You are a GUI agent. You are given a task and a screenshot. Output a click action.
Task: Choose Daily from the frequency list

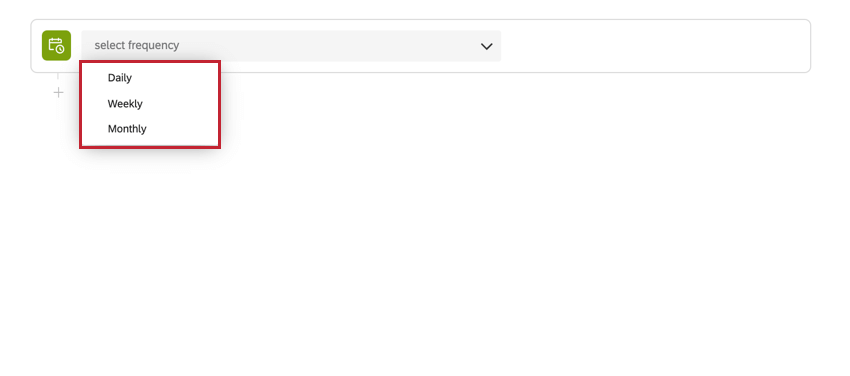[x=150, y=78]
